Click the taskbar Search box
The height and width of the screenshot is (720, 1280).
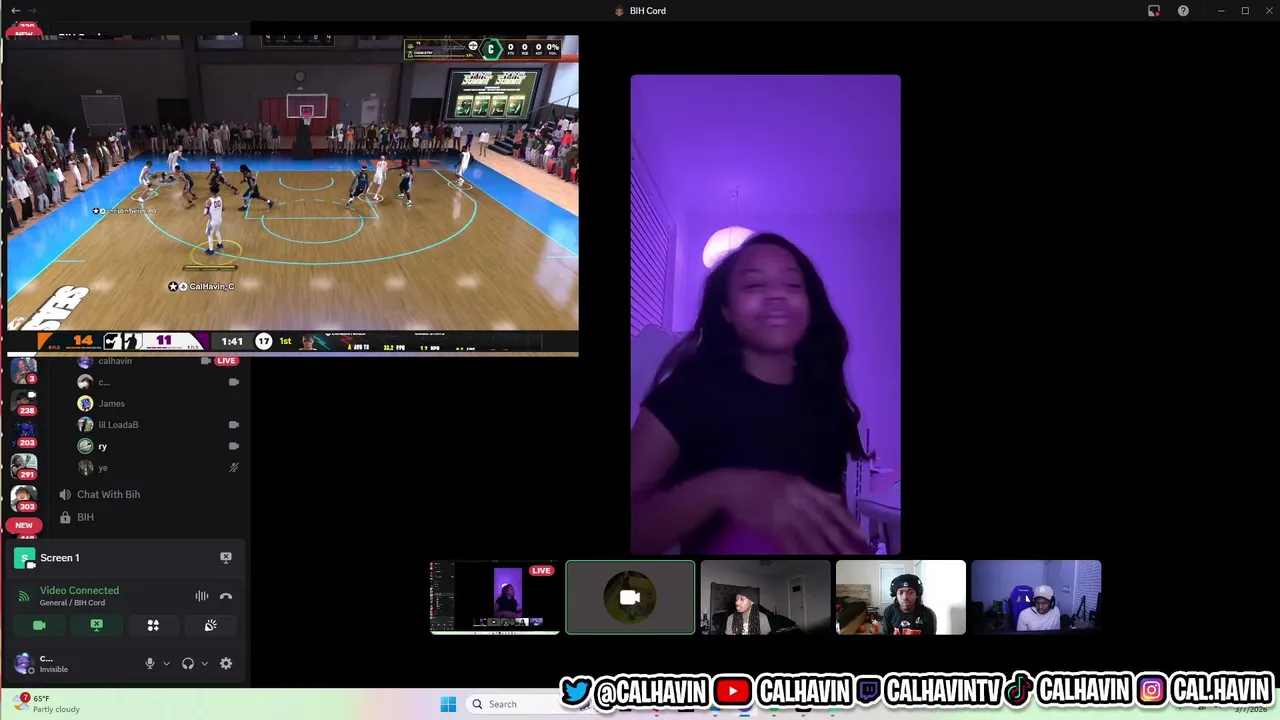point(516,704)
